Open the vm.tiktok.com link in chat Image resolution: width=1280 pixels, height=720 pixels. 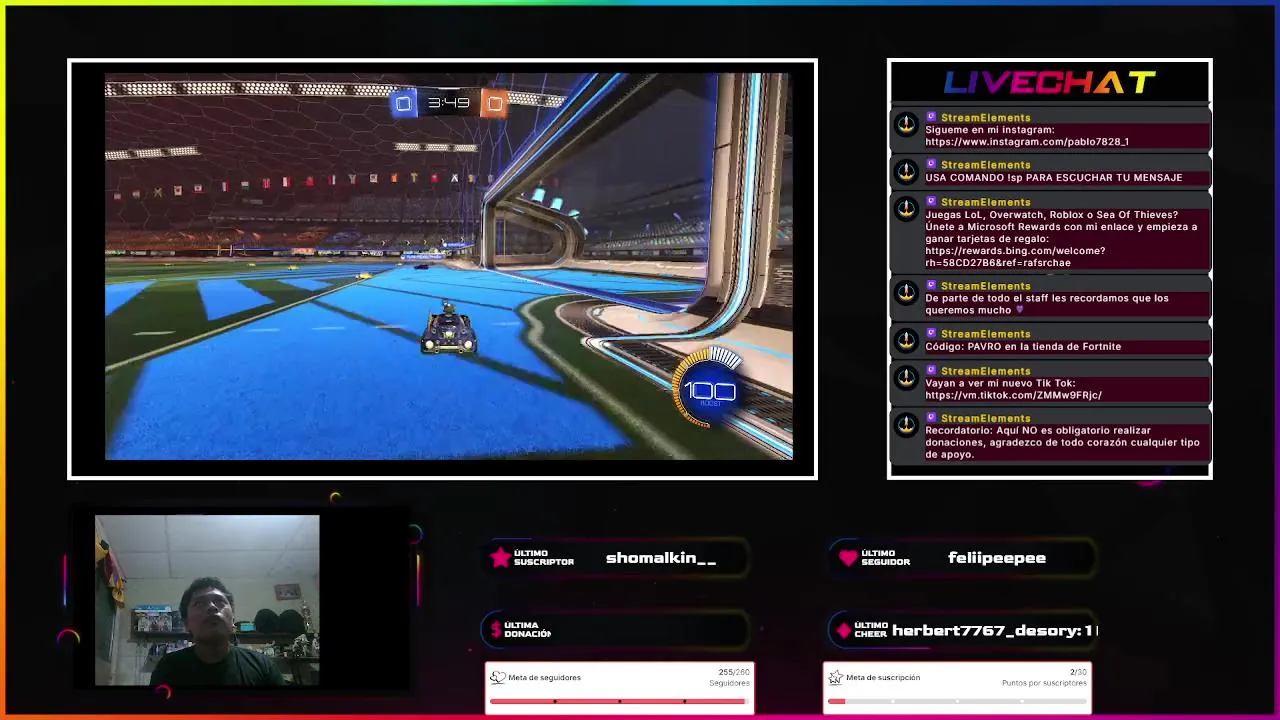[1013, 395]
